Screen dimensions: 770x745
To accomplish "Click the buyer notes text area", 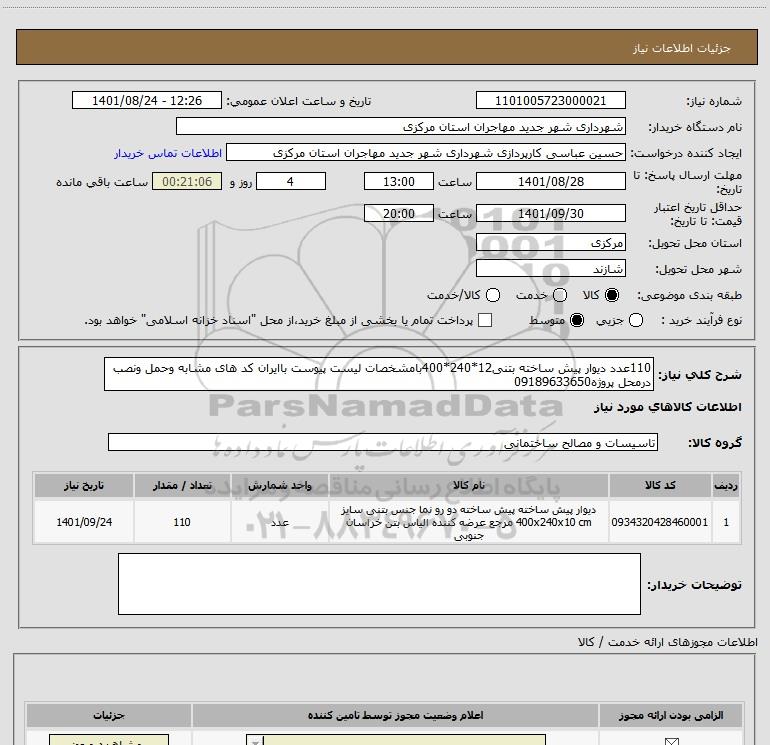I will (x=379, y=584).
